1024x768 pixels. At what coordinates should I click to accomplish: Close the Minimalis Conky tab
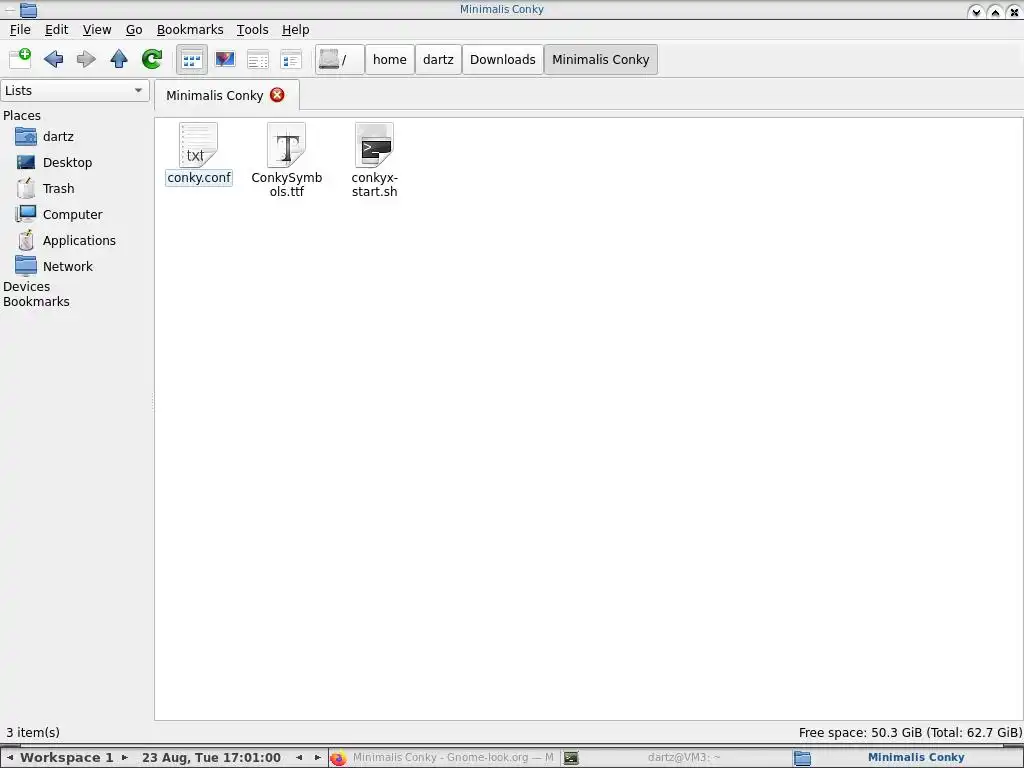(278, 95)
